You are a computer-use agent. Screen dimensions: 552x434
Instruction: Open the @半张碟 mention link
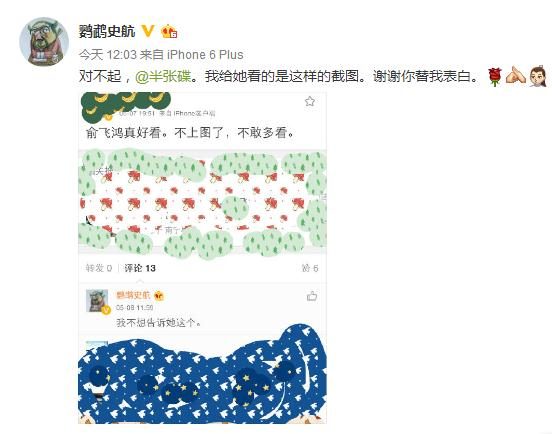(x=163, y=76)
